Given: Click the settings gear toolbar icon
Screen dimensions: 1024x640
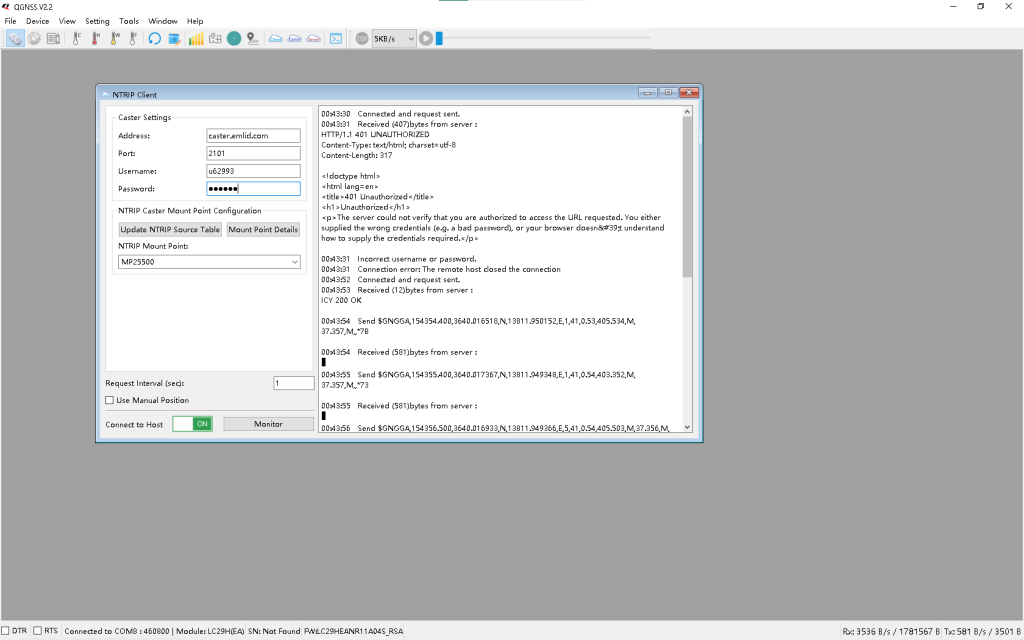Looking at the screenshot, I should (34, 39).
